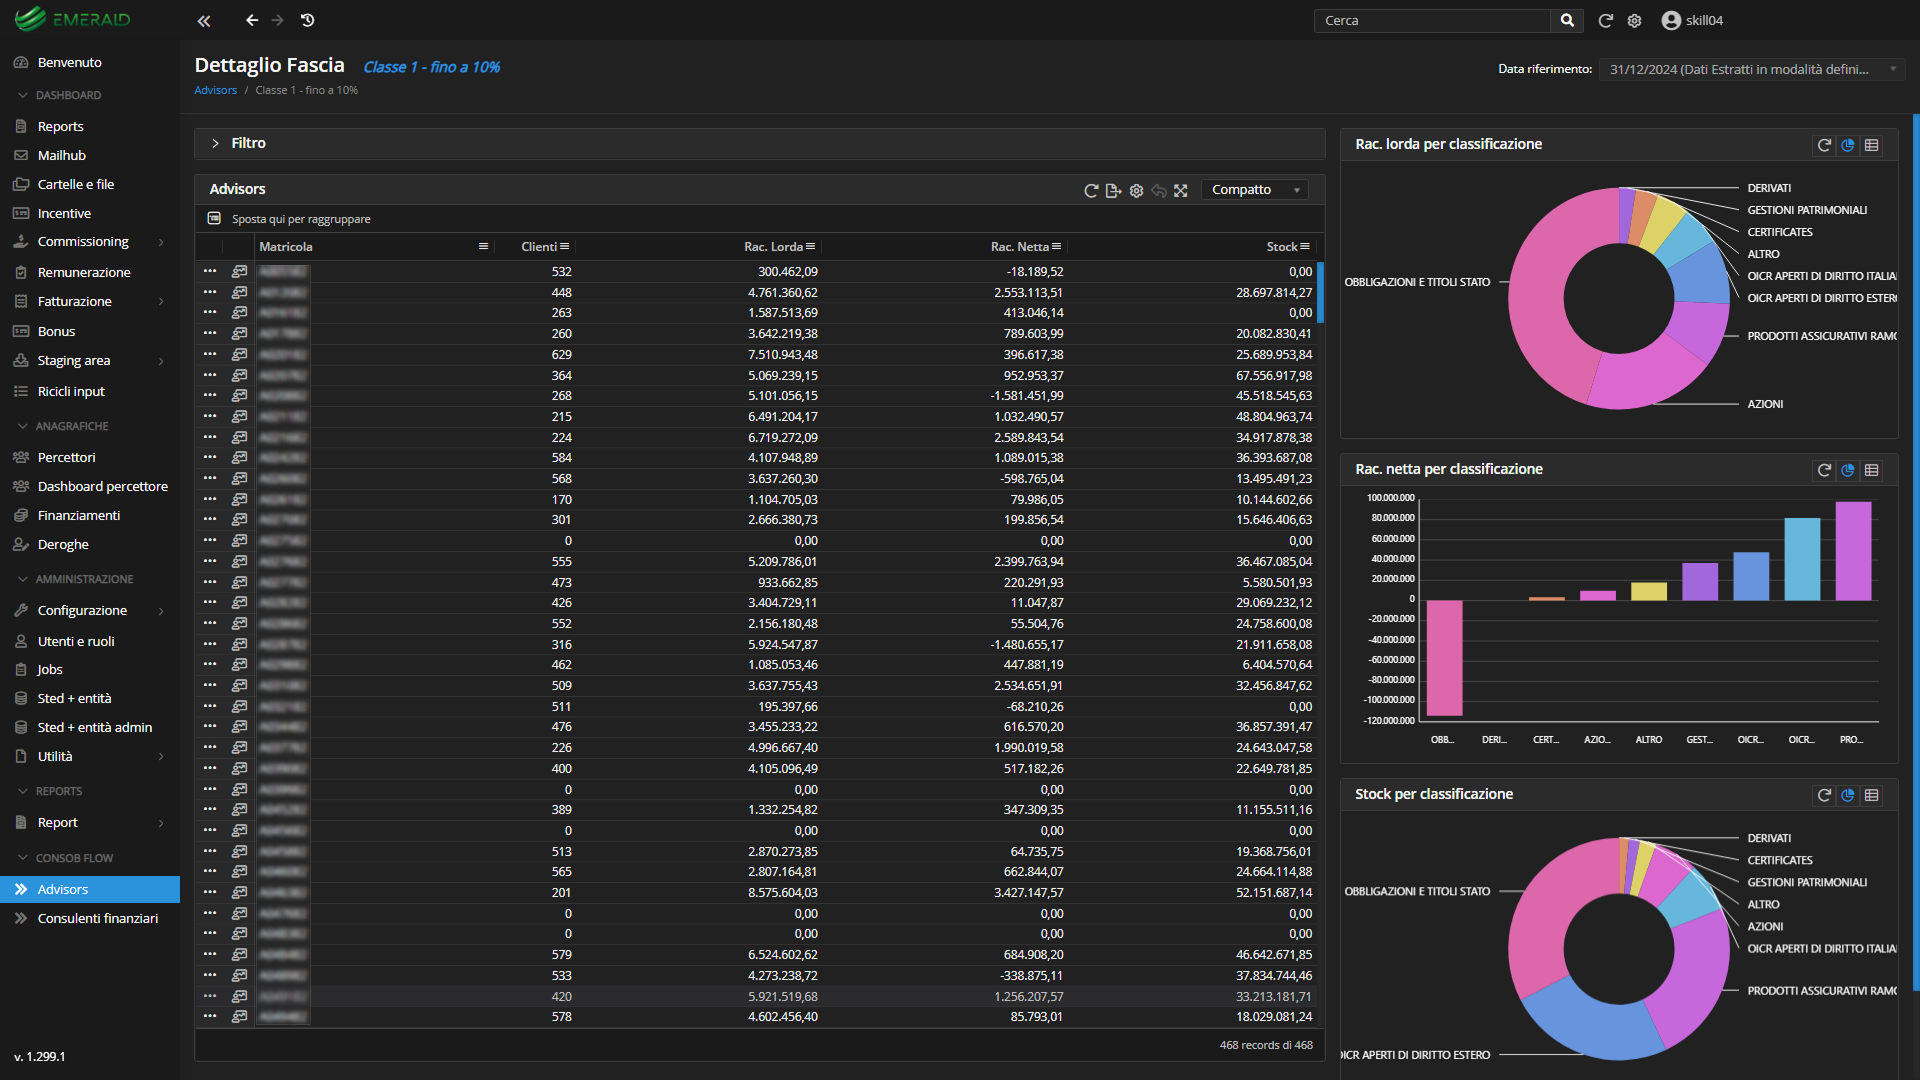Image resolution: width=1920 pixels, height=1080 pixels.
Task: Switch Rac. lorda chart to table view
Action: [1872, 145]
